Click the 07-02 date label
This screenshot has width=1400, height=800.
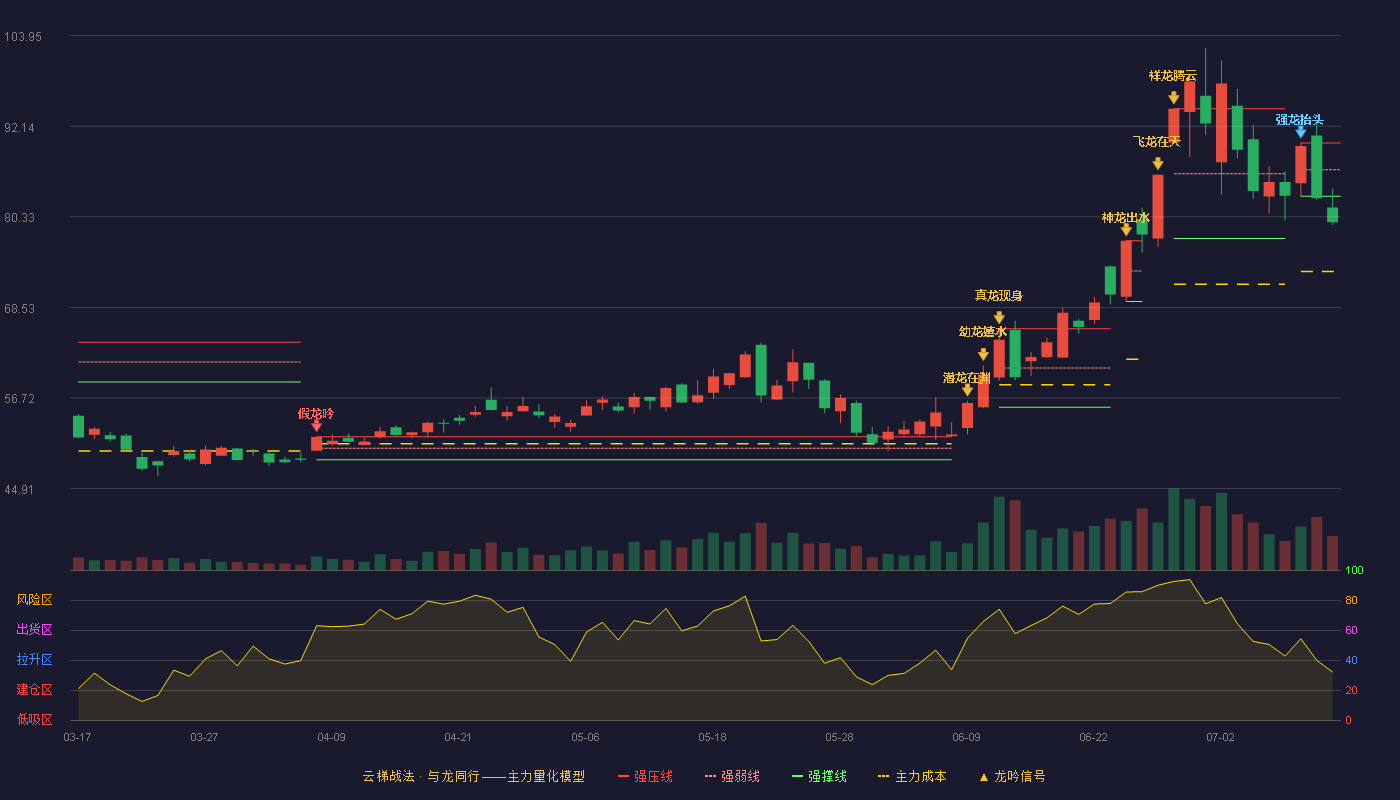click(1220, 737)
